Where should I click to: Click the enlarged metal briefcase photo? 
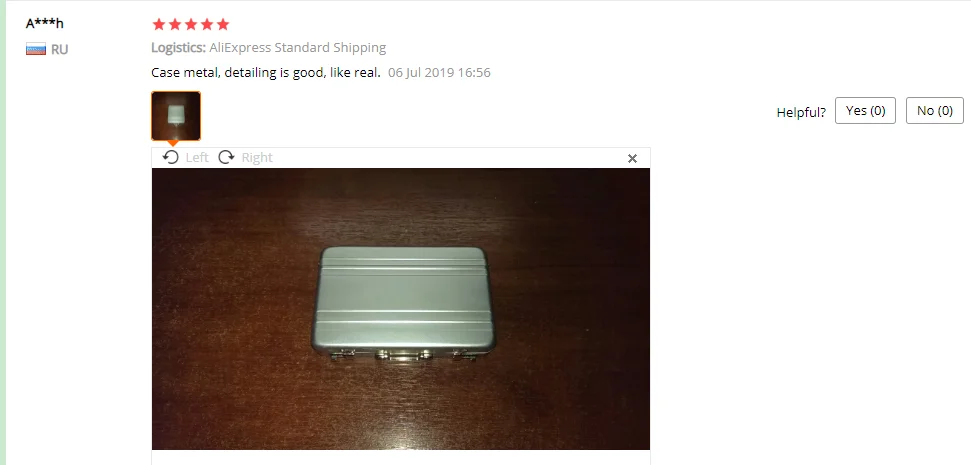[401, 308]
